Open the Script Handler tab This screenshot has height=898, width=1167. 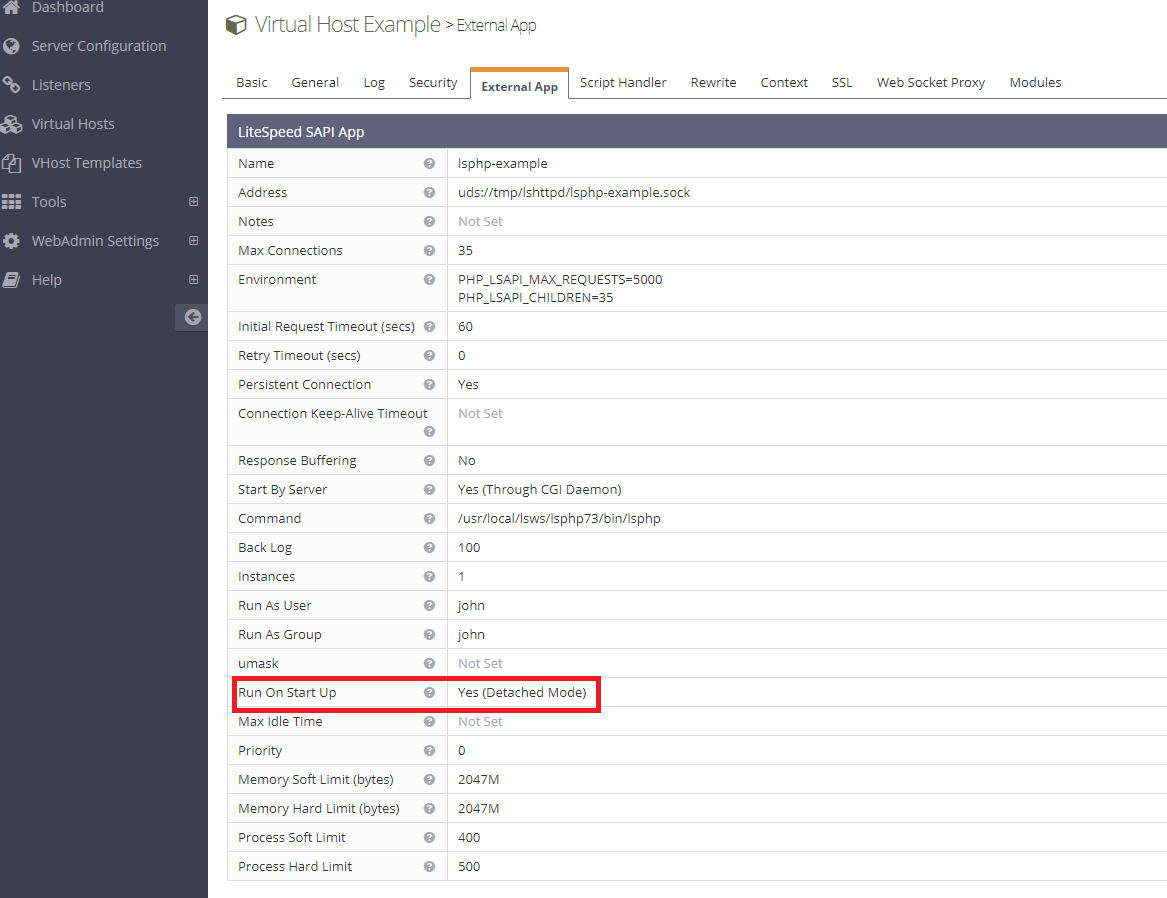point(623,83)
